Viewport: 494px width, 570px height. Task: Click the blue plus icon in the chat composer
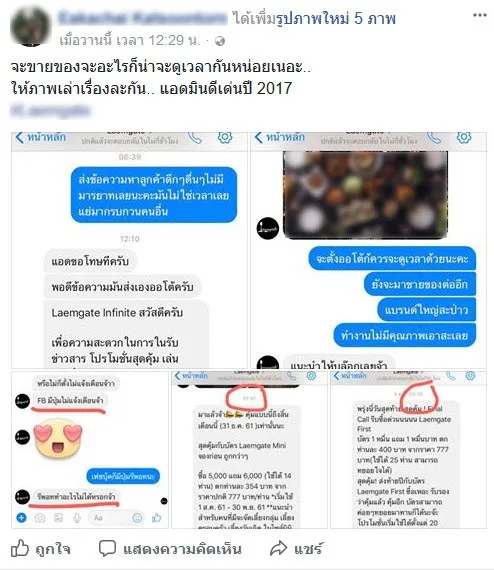pyautogui.click(x=21, y=518)
